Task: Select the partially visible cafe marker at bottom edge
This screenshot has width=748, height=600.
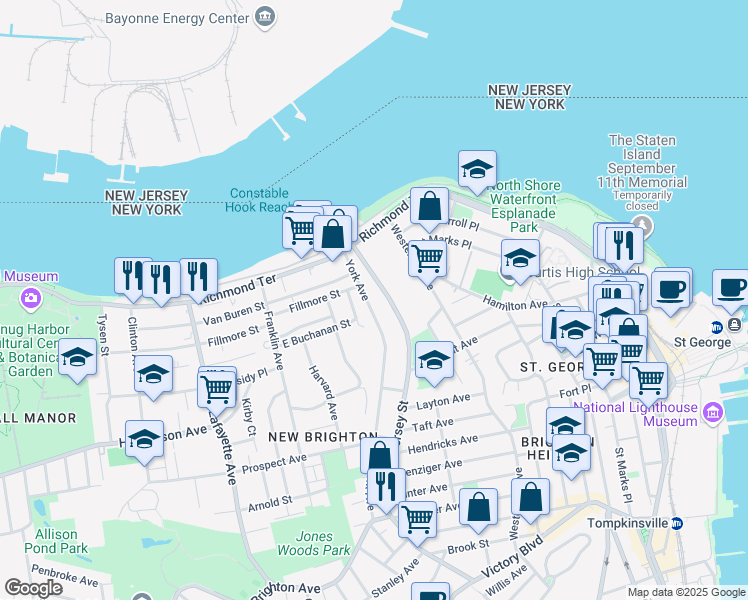Action: click(x=430, y=591)
